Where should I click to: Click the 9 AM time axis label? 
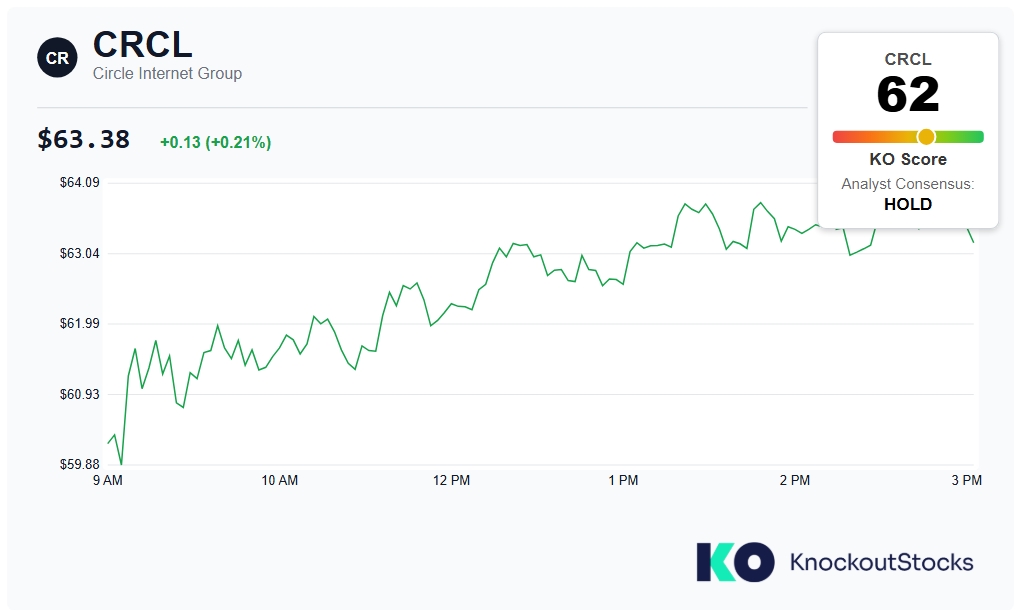107,480
